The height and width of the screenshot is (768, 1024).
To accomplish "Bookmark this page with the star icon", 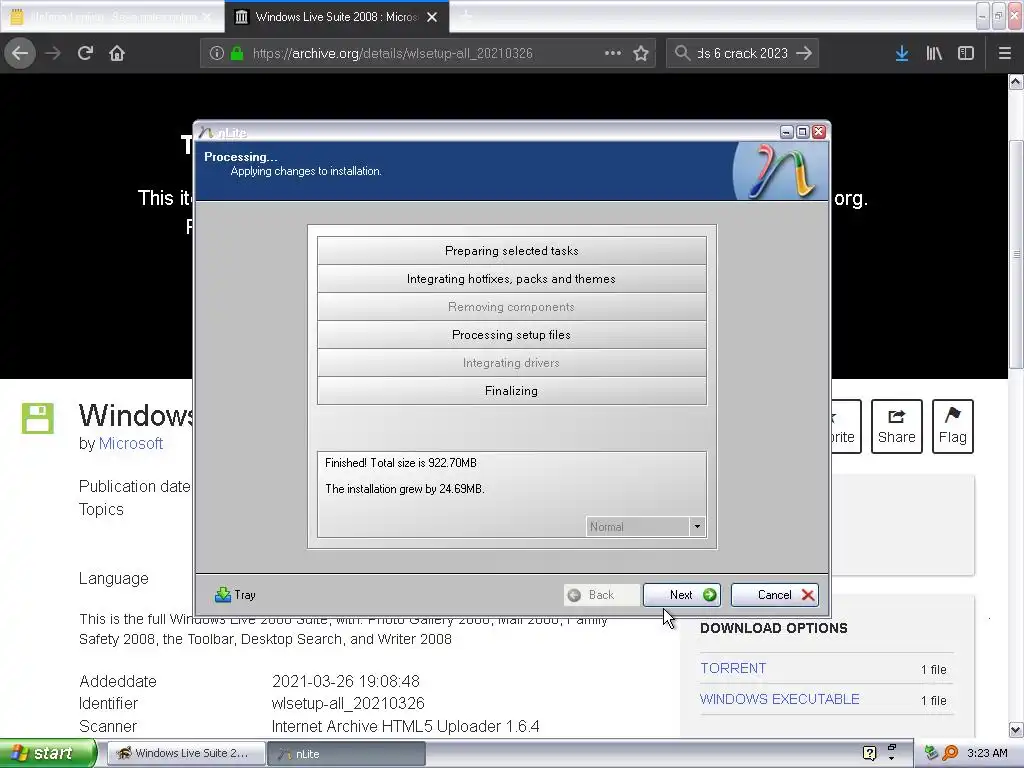I will [x=641, y=53].
